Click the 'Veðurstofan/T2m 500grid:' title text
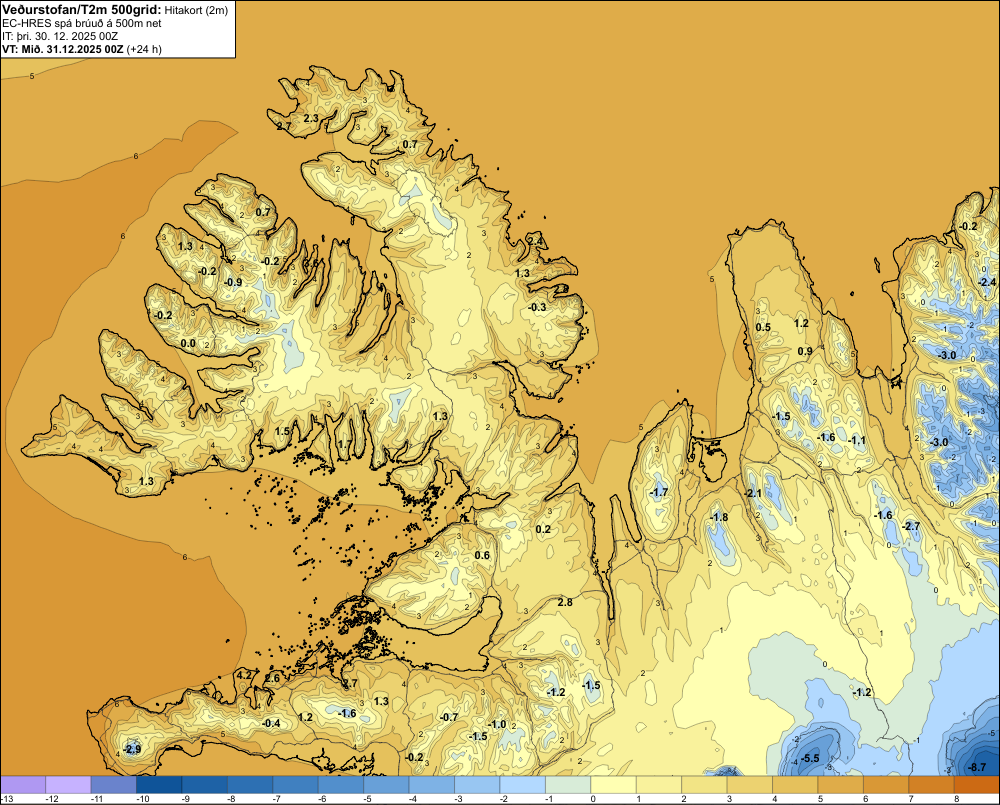The width and height of the screenshot is (1000, 805). (82, 9)
